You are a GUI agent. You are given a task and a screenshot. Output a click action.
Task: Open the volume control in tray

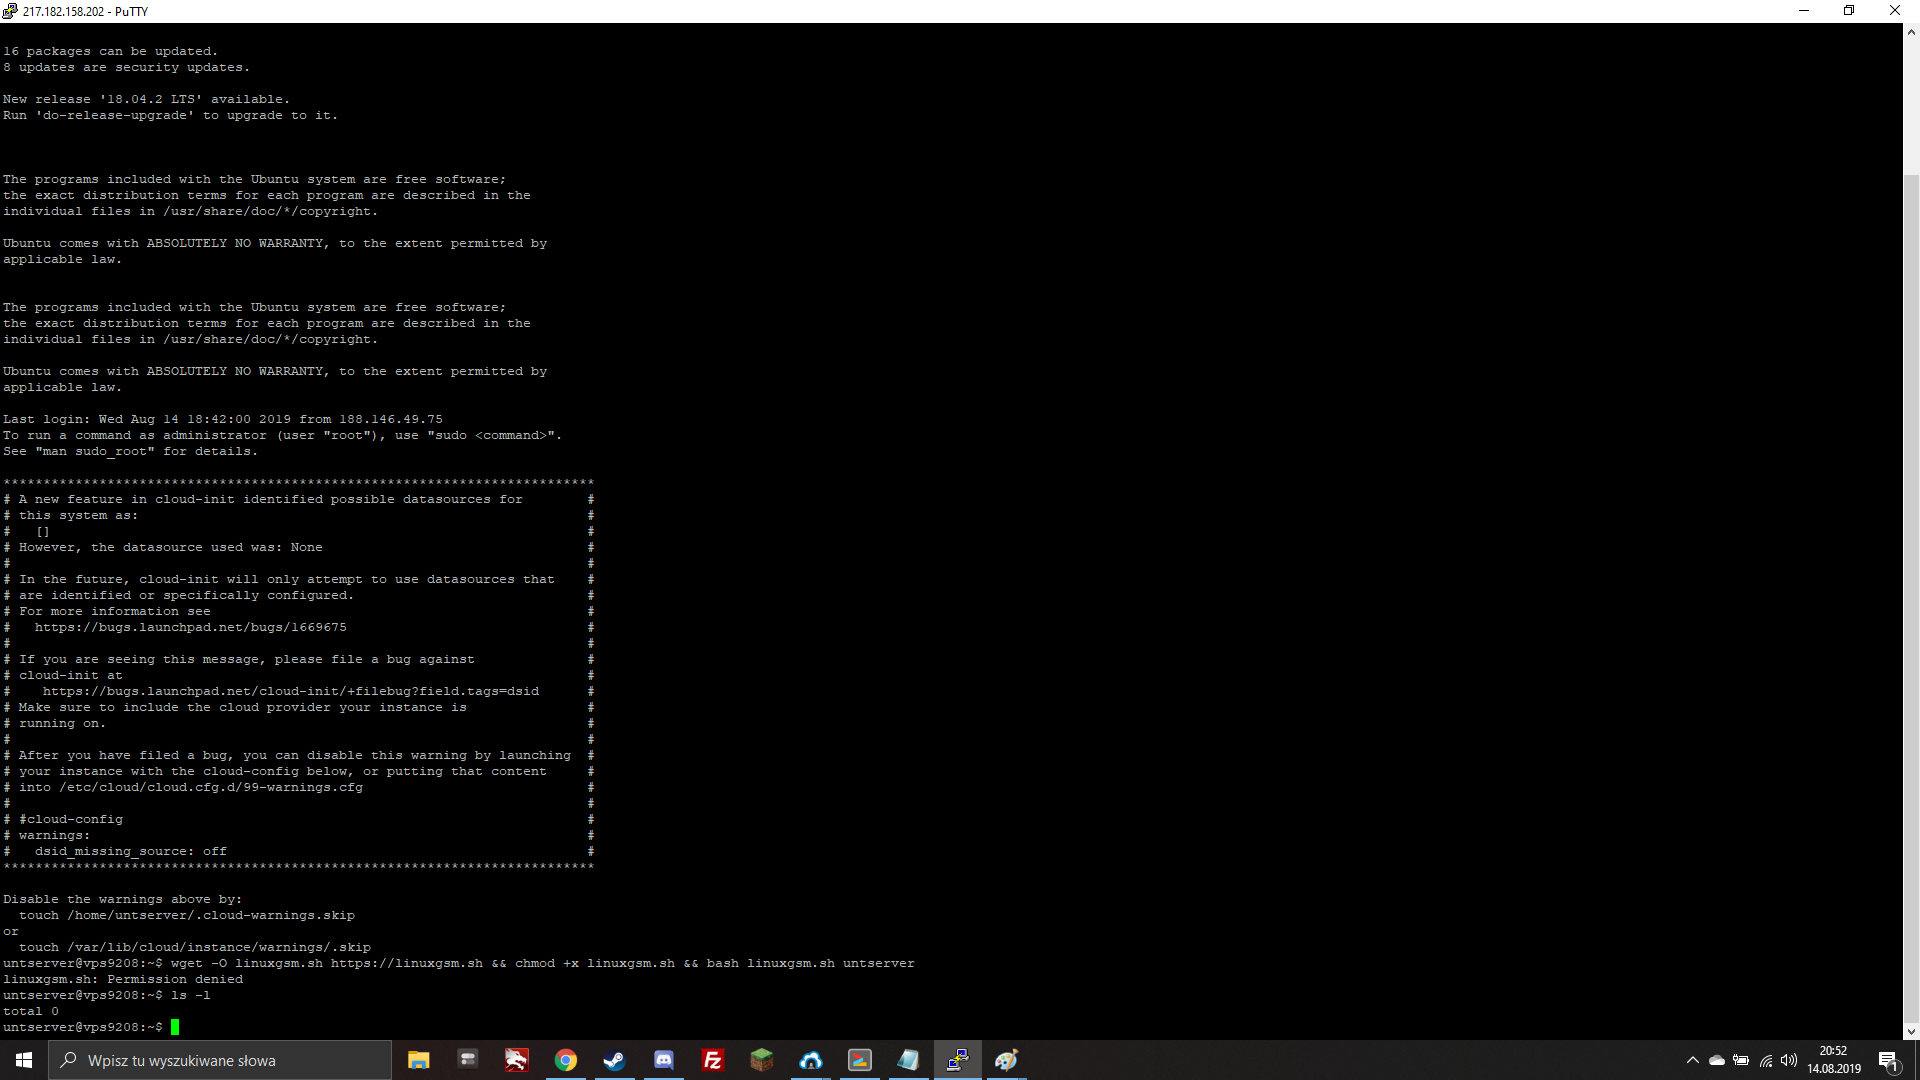pyautogui.click(x=1789, y=1060)
